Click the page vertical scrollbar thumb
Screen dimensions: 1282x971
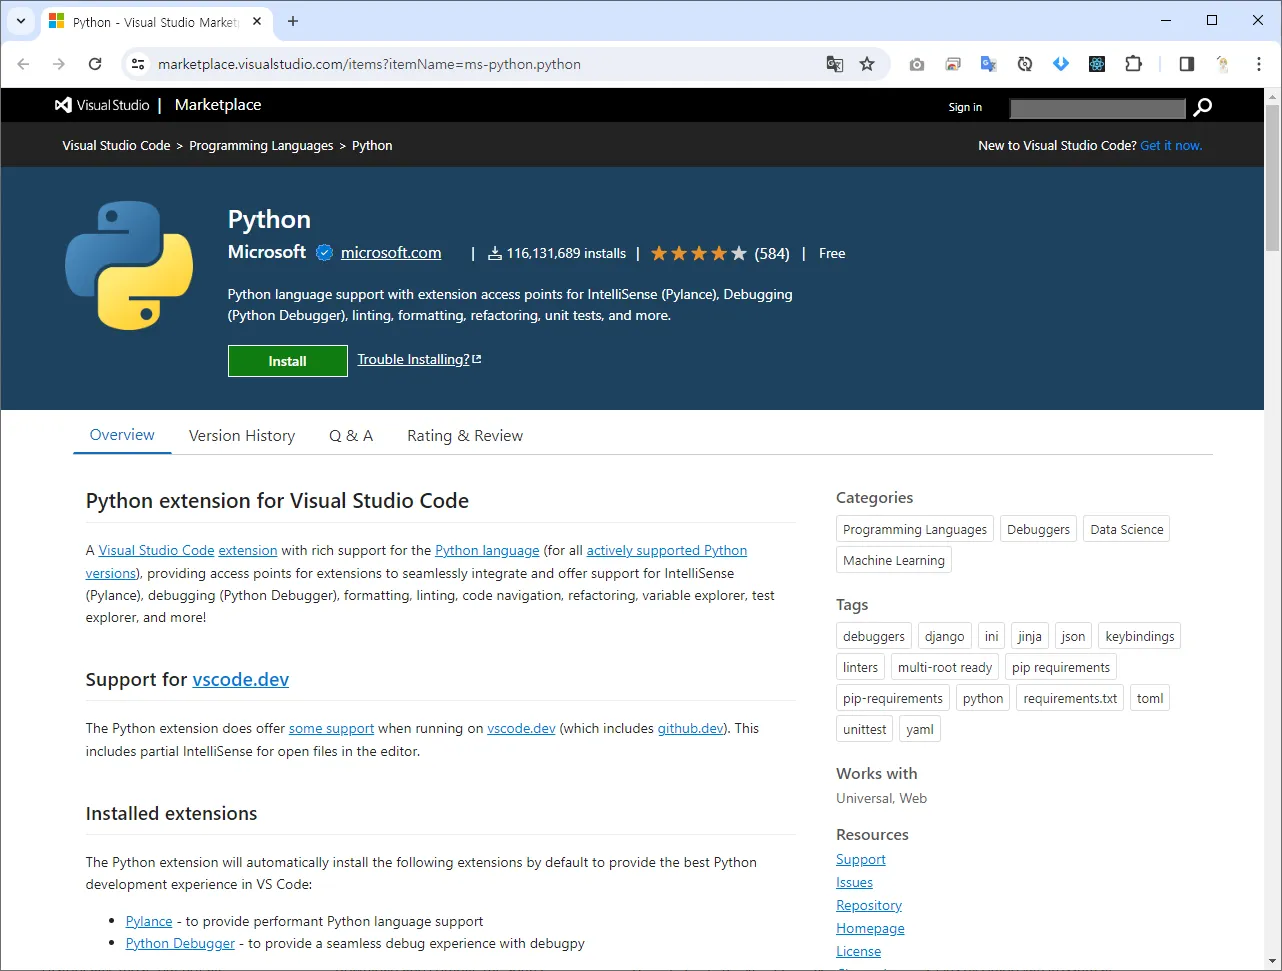click(x=1273, y=178)
